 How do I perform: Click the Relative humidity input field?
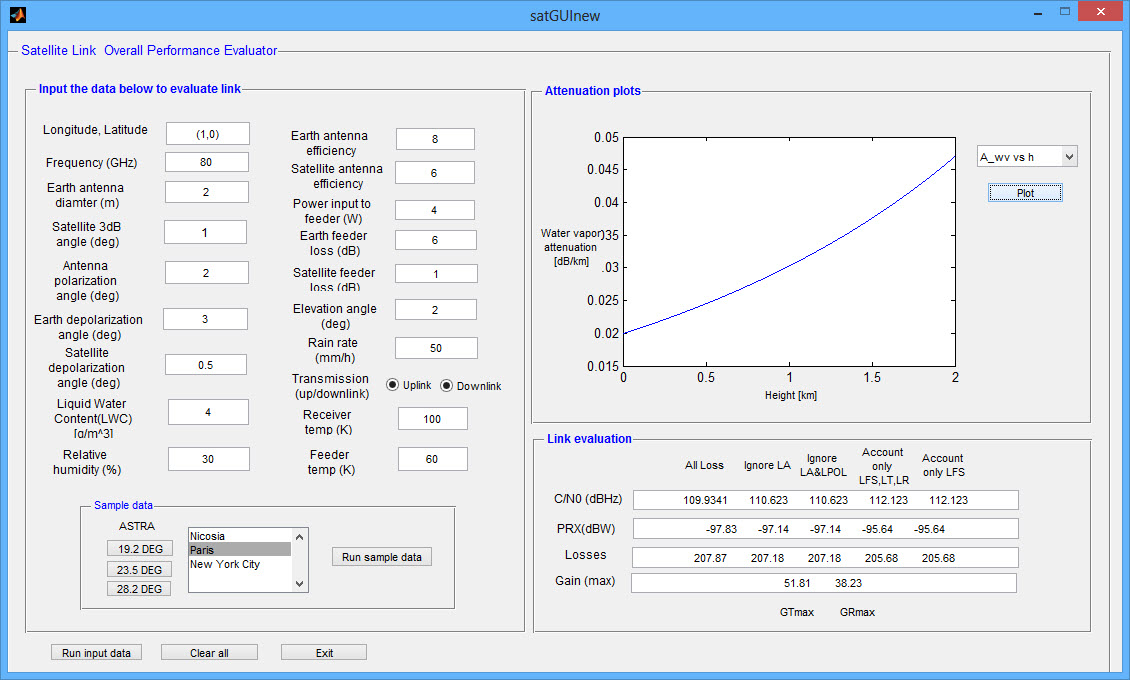209,459
